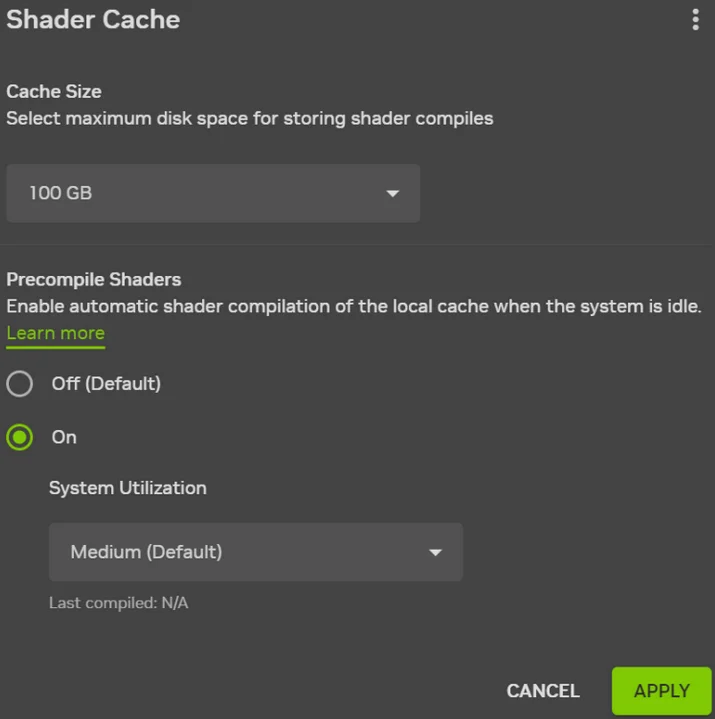The width and height of the screenshot is (715, 719).
Task: Click the System Utilization label
Action: click(x=128, y=488)
